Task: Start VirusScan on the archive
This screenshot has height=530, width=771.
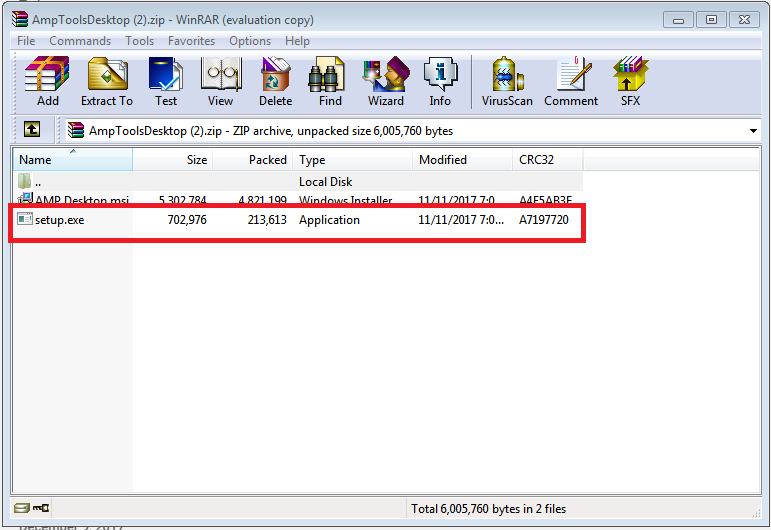Action: pyautogui.click(x=507, y=81)
